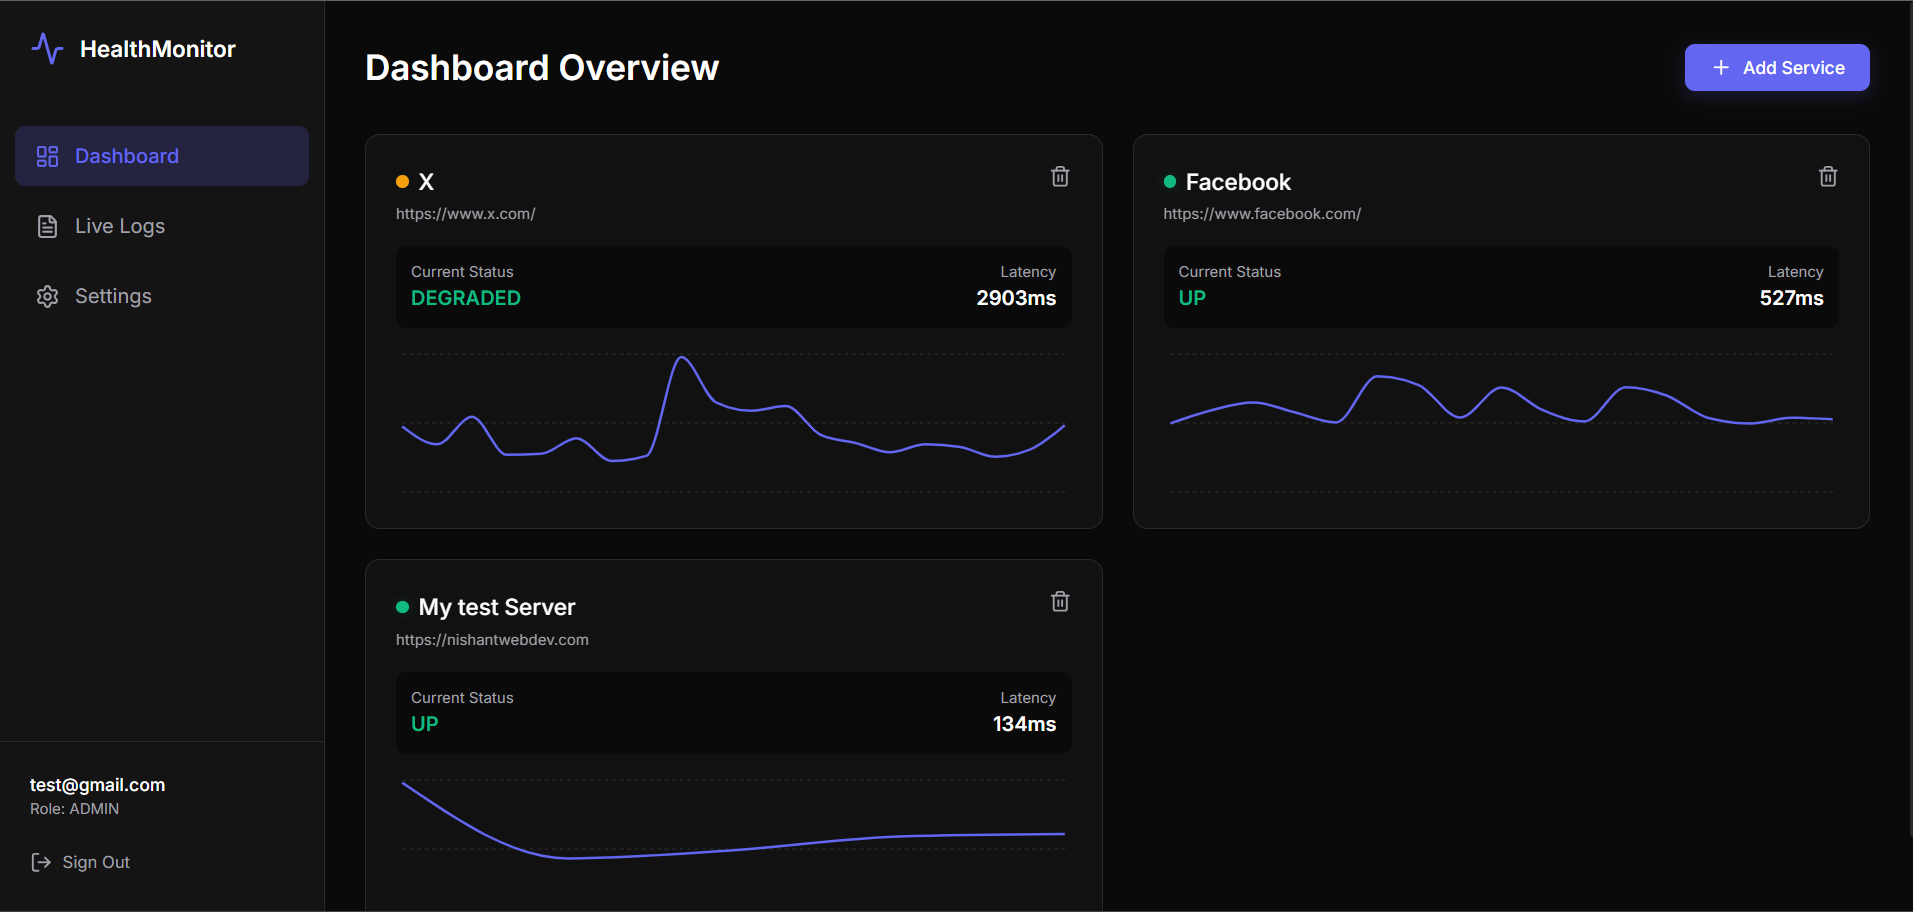
Task: Click the HealthMonitor pulse logo icon
Action: click(x=47, y=48)
